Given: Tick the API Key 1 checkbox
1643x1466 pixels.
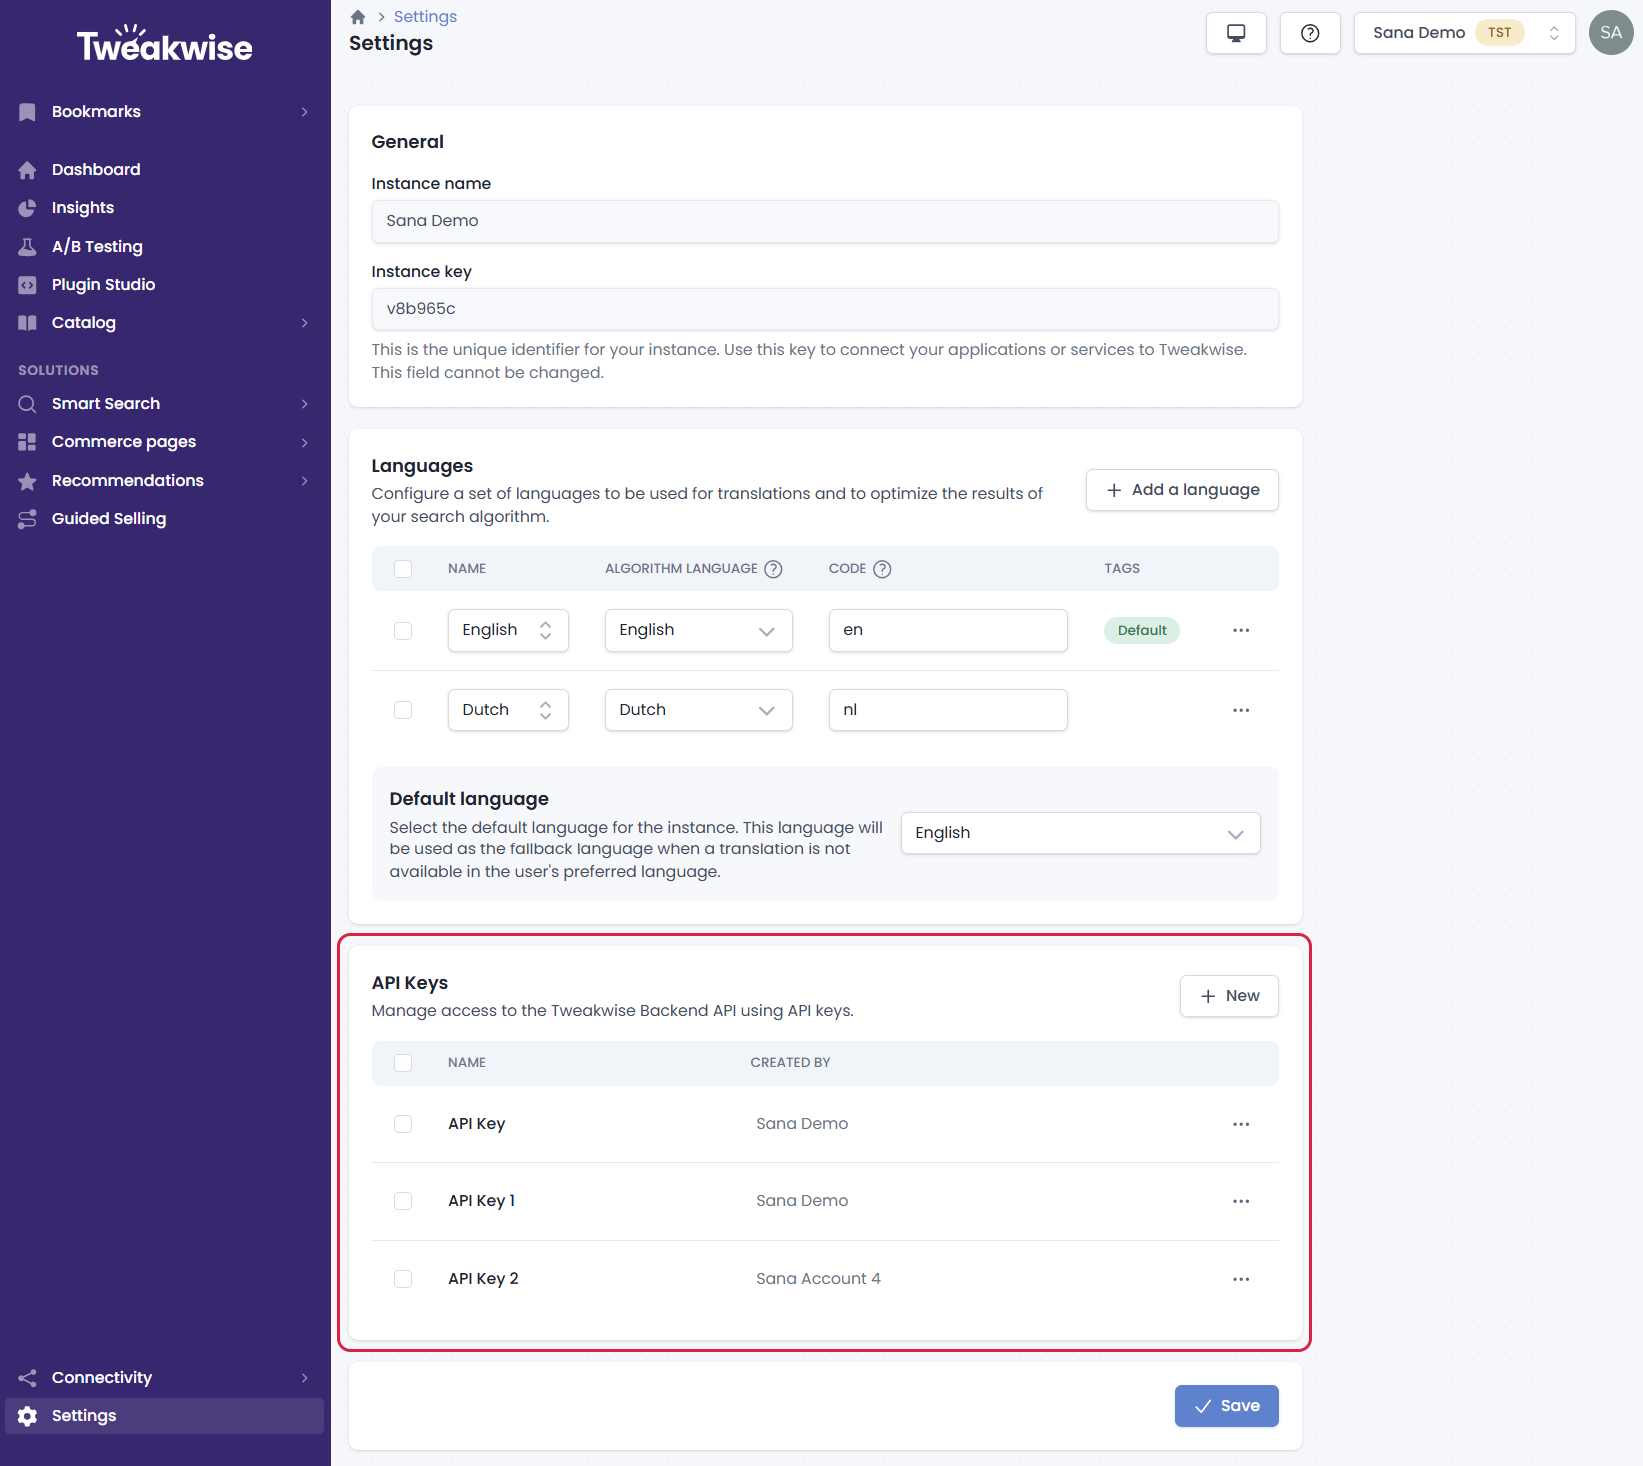Looking at the screenshot, I should point(403,1201).
